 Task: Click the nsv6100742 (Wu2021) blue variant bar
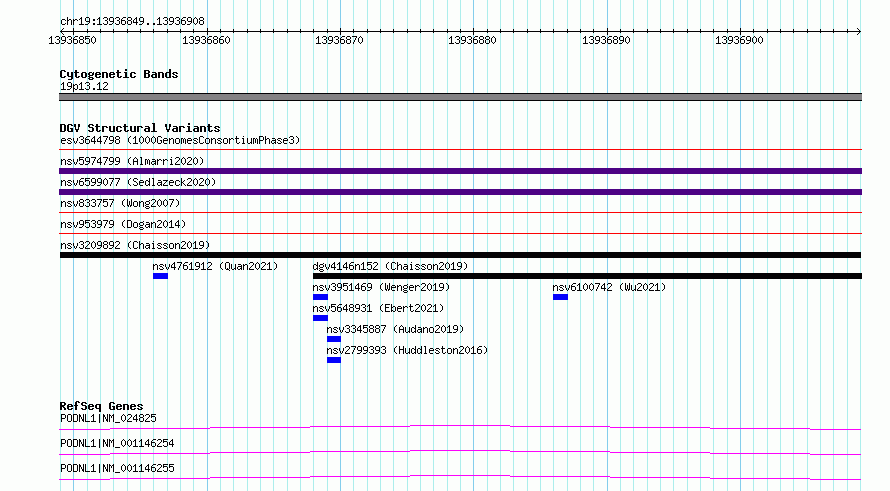(560, 297)
